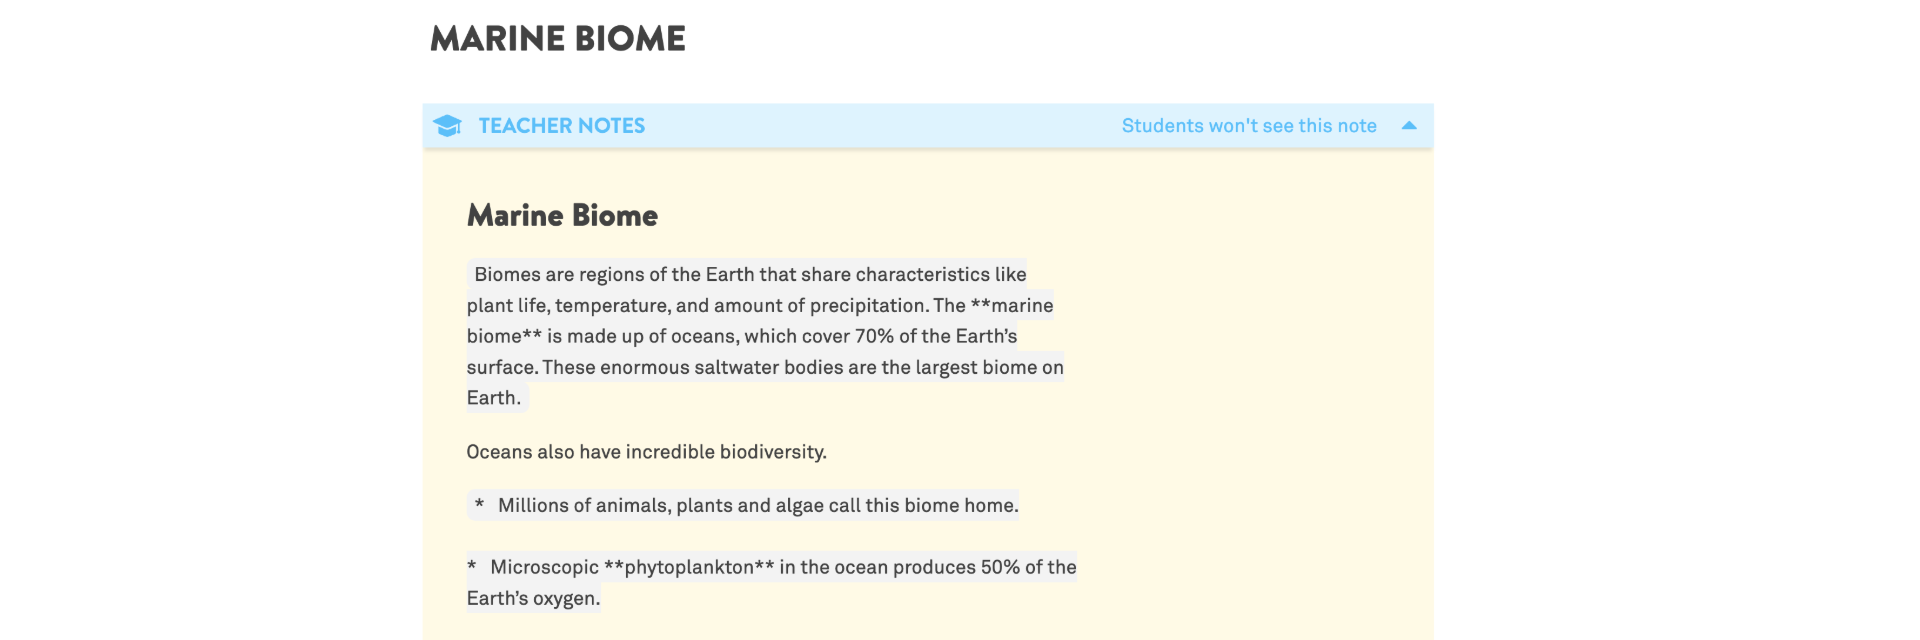The height and width of the screenshot is (640, 1920).
Task: Click the Marine Biome heading inside notes
Action: coord(562,216)
